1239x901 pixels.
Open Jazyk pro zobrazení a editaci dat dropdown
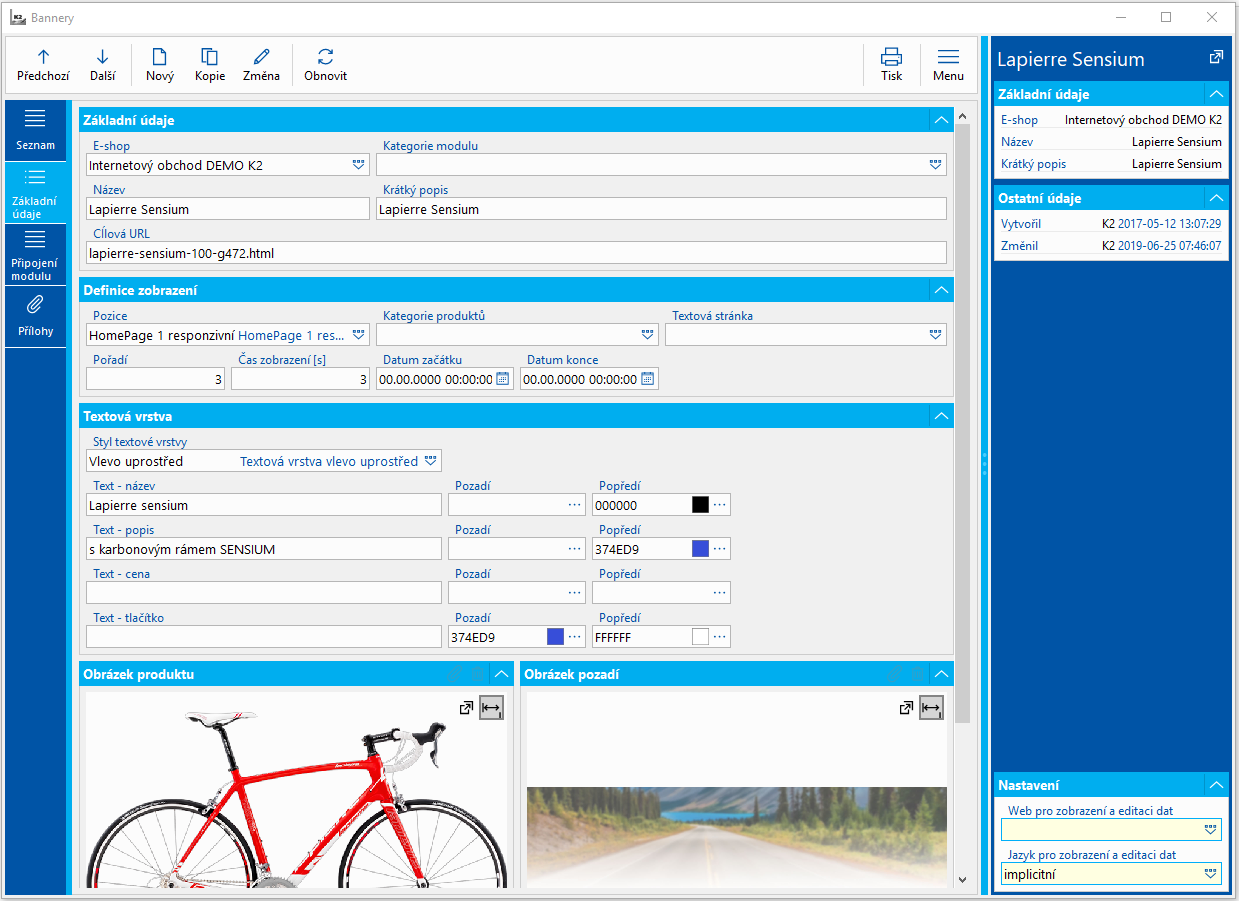tap(1210, 874)
